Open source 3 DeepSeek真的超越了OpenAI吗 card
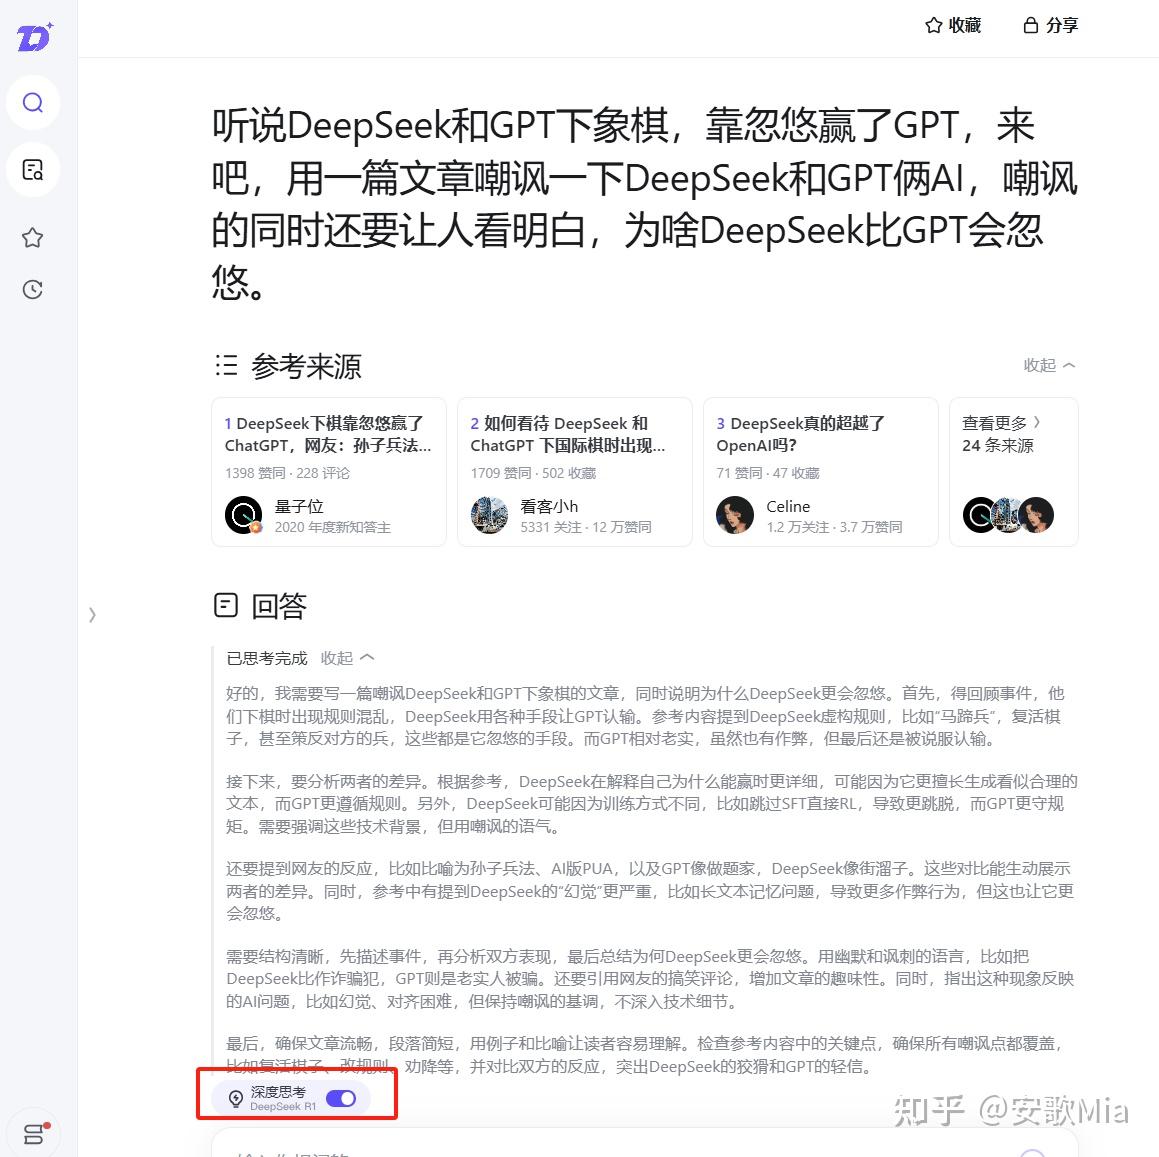 click(820, 472)
